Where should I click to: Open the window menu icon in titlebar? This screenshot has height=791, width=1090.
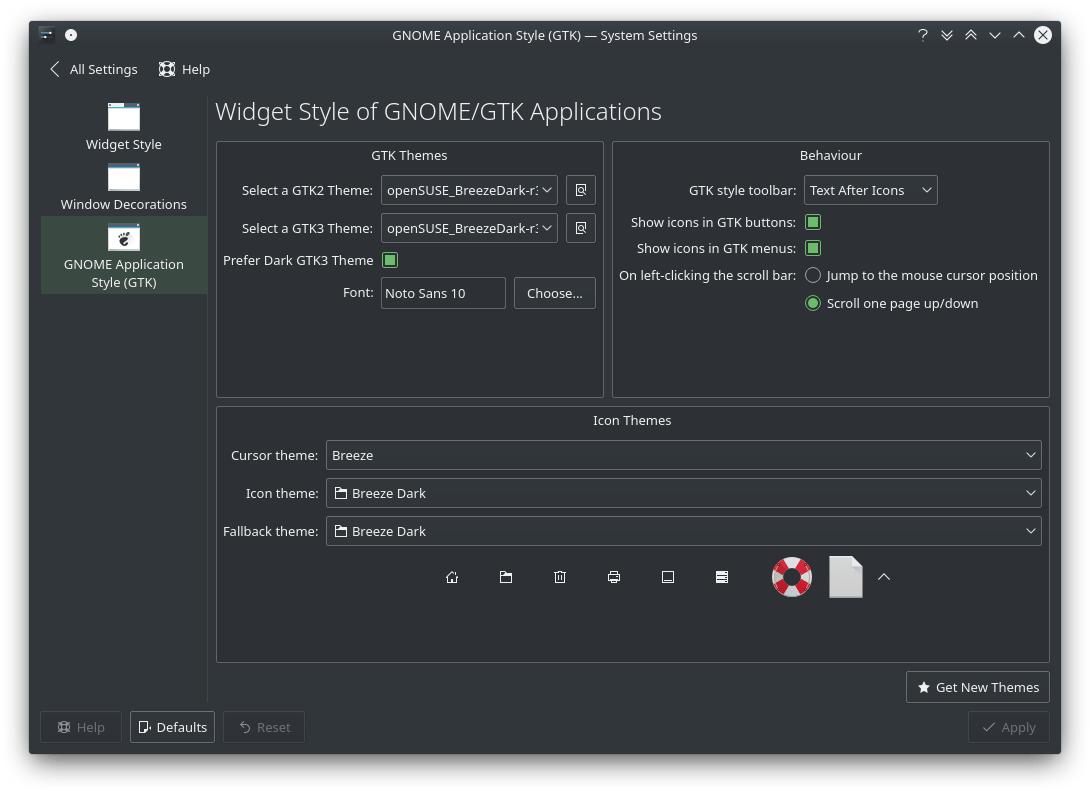tap(47, 35)
